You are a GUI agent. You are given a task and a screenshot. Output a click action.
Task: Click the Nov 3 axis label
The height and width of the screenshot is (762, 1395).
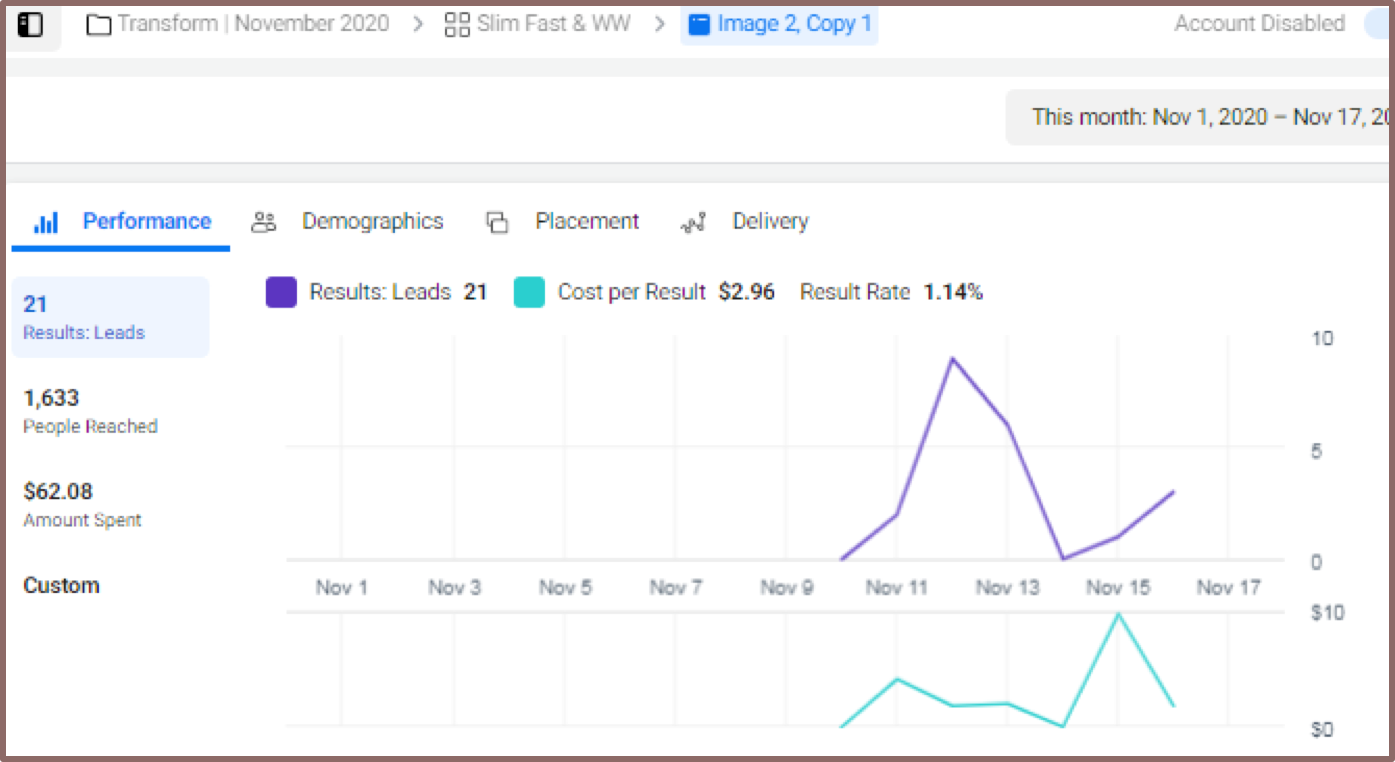[454, 588]
